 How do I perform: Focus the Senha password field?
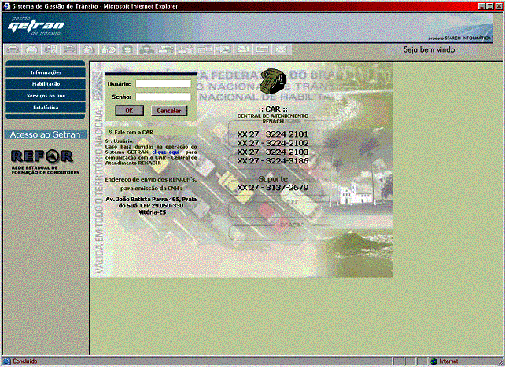[163, 97]
